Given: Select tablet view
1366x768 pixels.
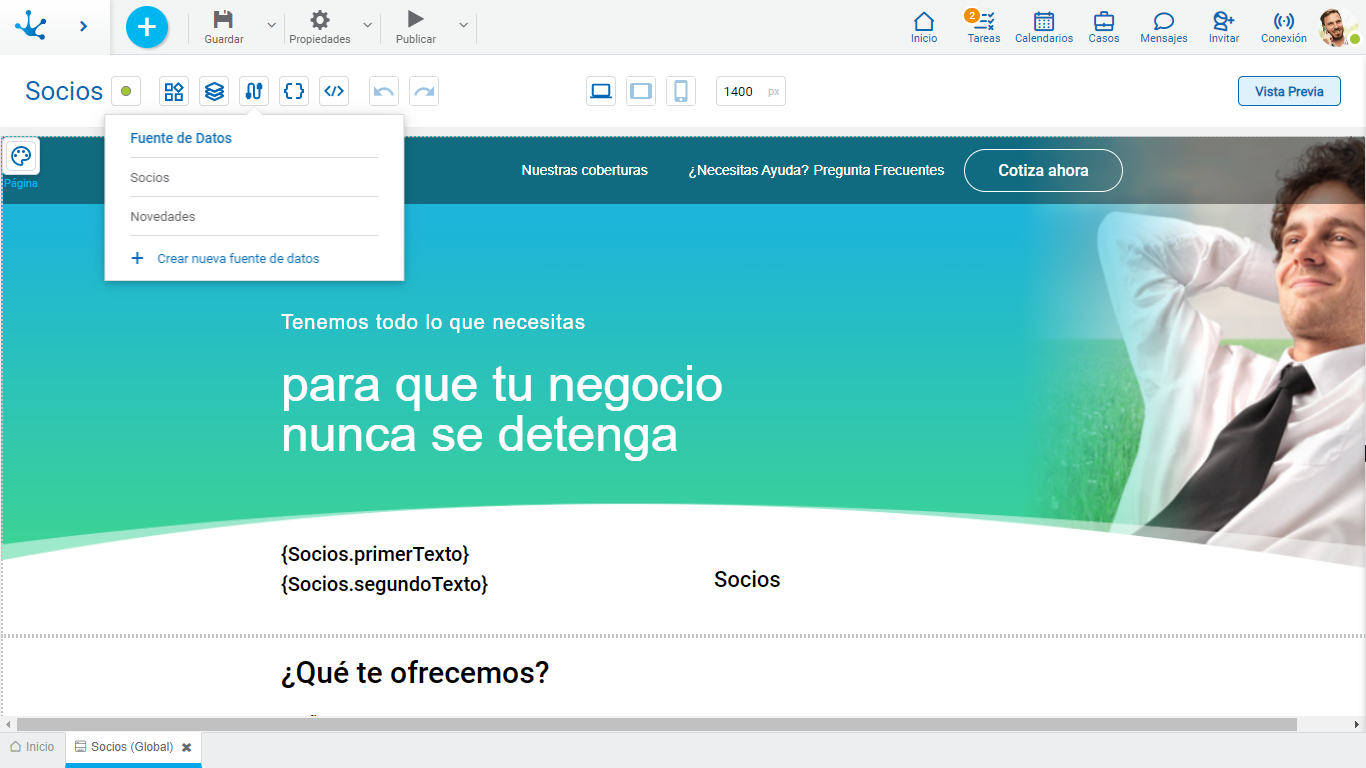Looking at the screenshot, I should [641, 91].
